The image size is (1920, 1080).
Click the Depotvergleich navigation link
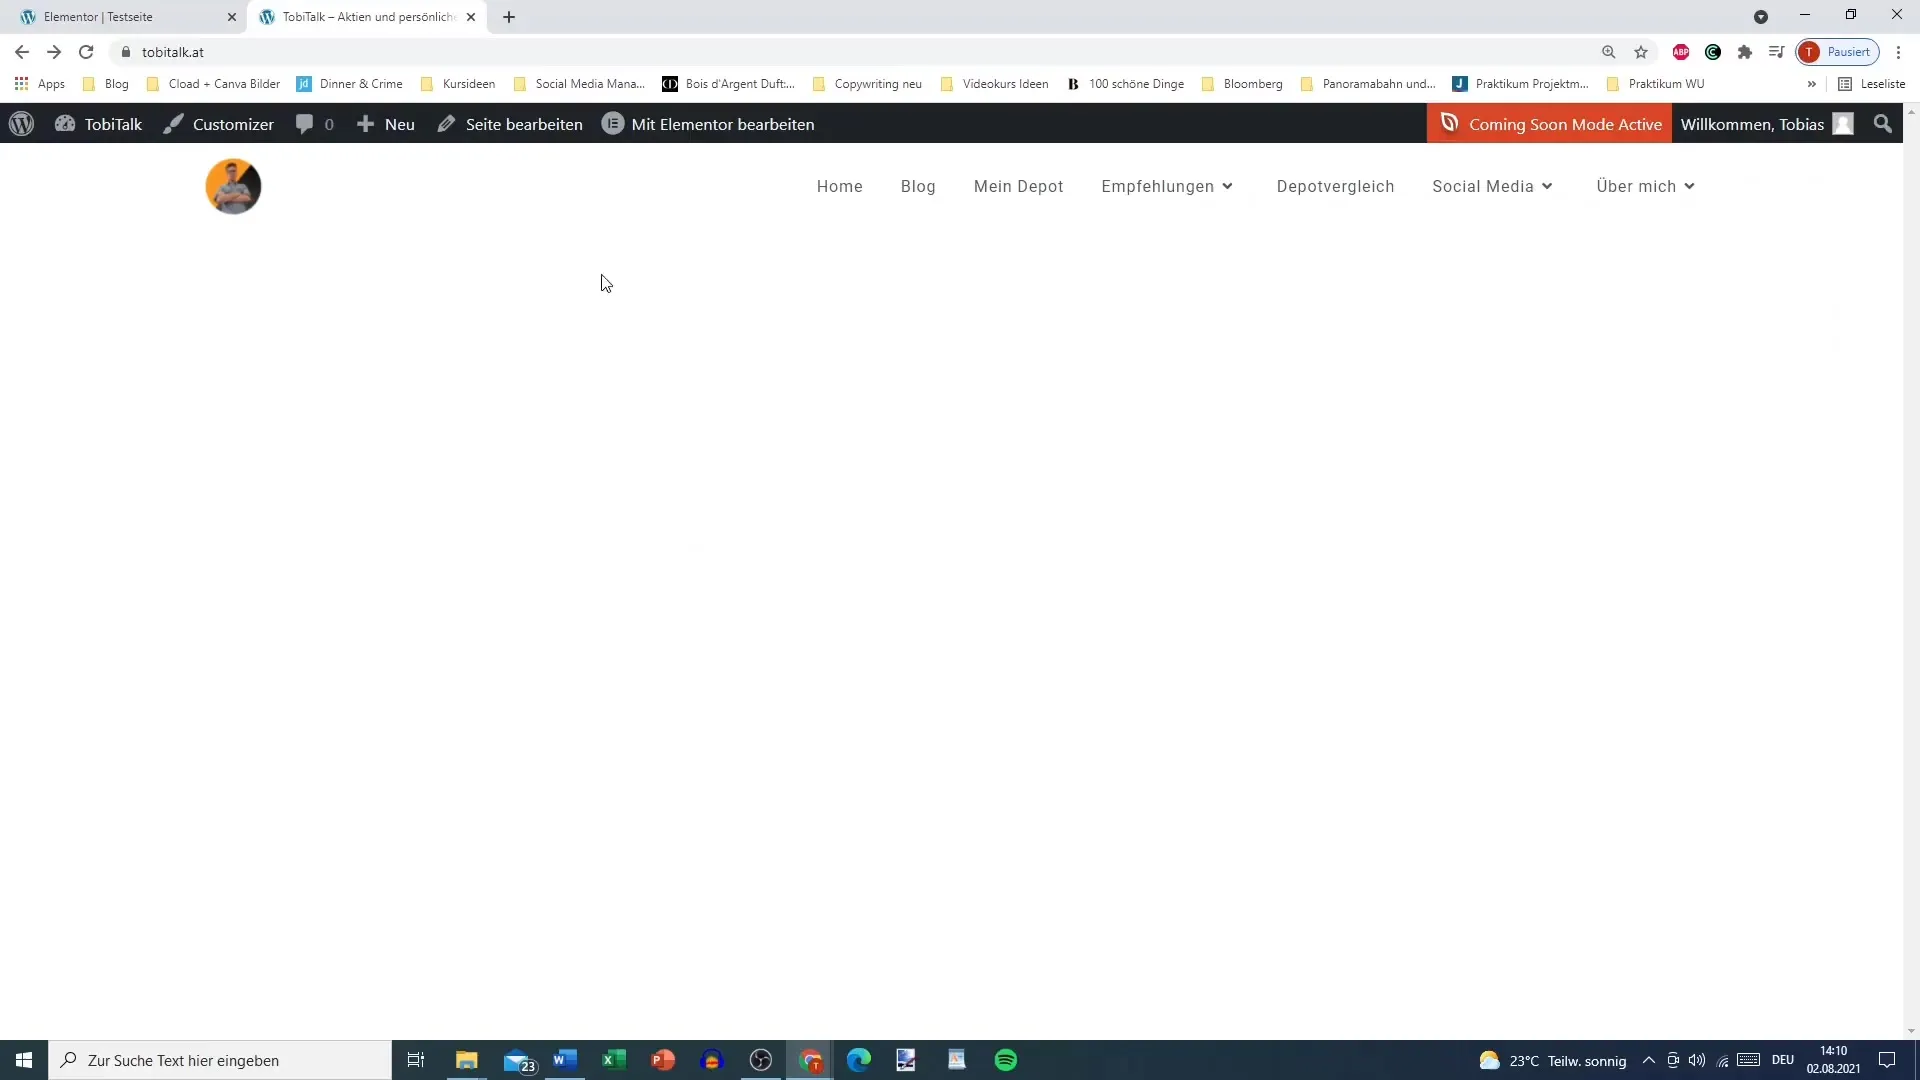[1336, 186]
